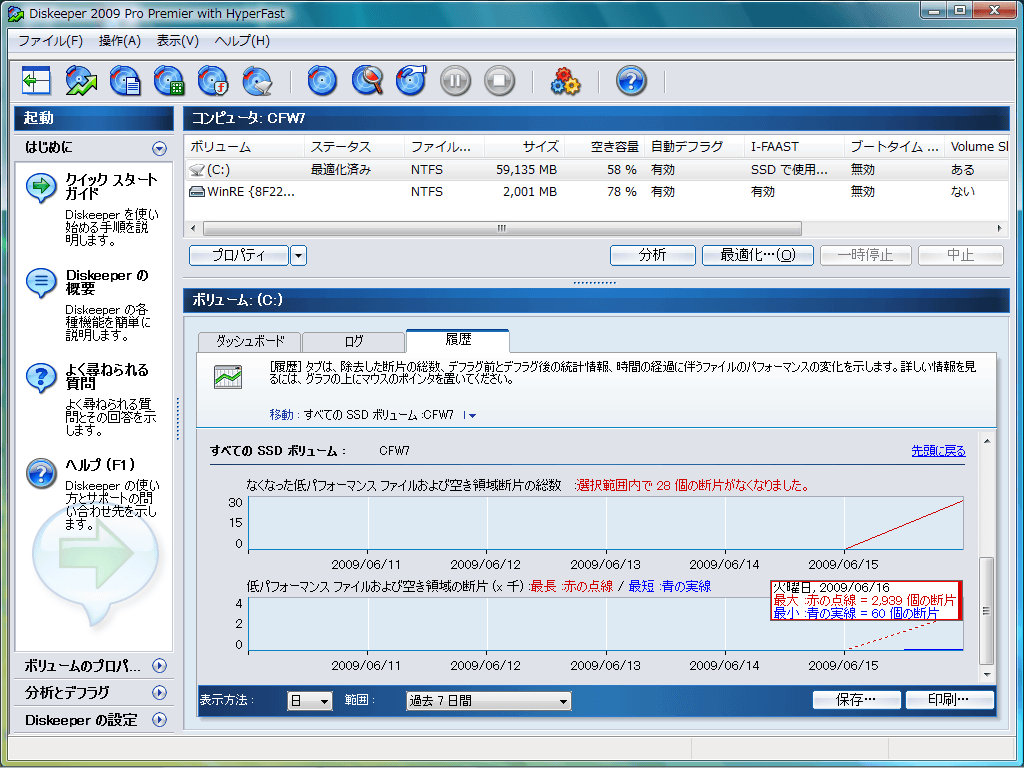Expand the ボリュームのプロパティ section
Viewport: 1024px width, 768px height.
[x=159, y=665]
